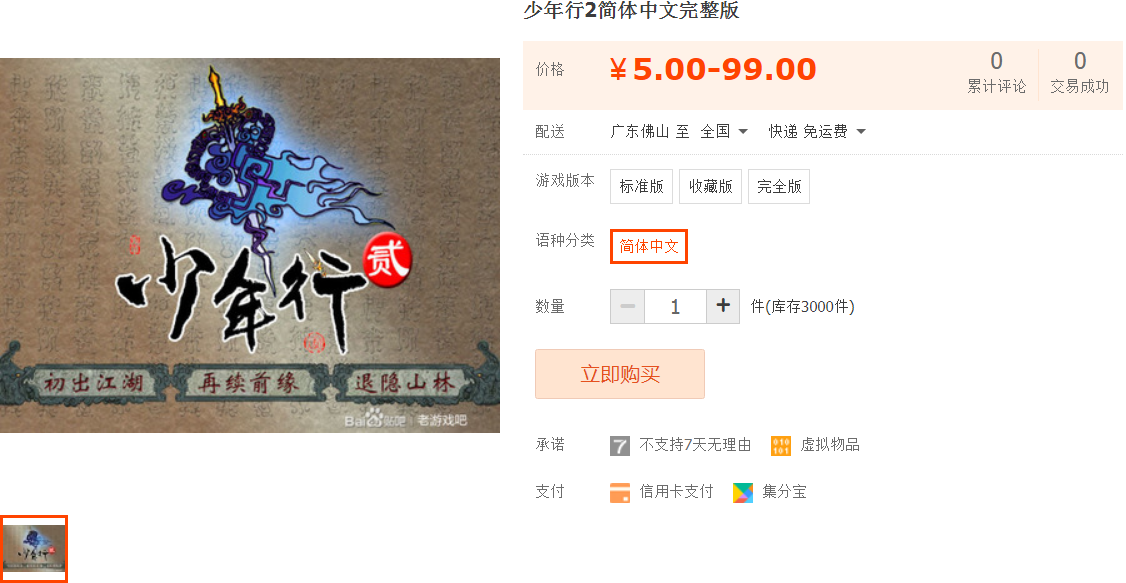The image size is (1126, 583).
Task: Click the virtual item orange icon
Action: click(781, 446)
